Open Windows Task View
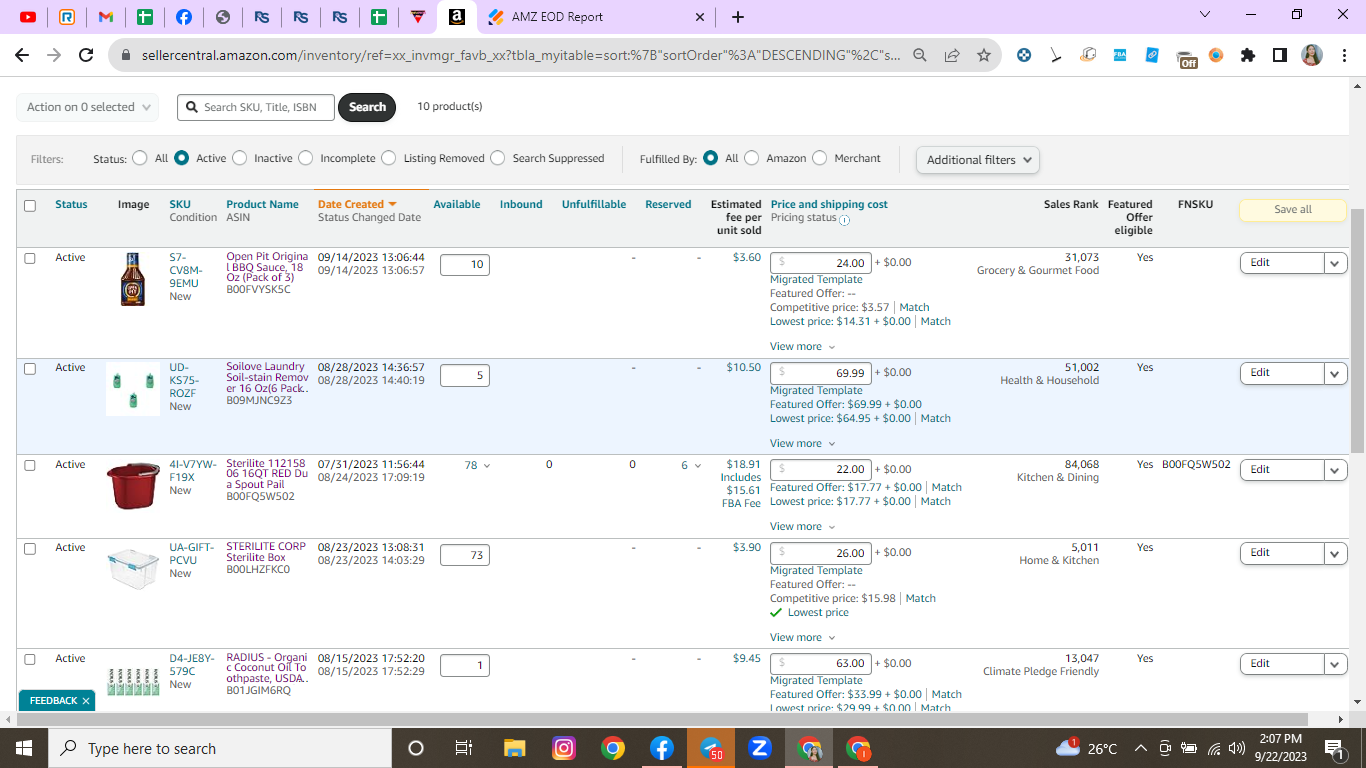This screenshot has width=1366, height=768. pyautogui.click(x=463, y=748)
